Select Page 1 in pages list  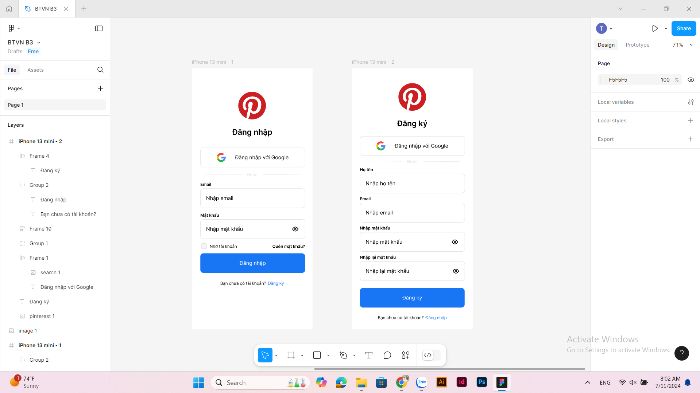click(x=55, y=105)
